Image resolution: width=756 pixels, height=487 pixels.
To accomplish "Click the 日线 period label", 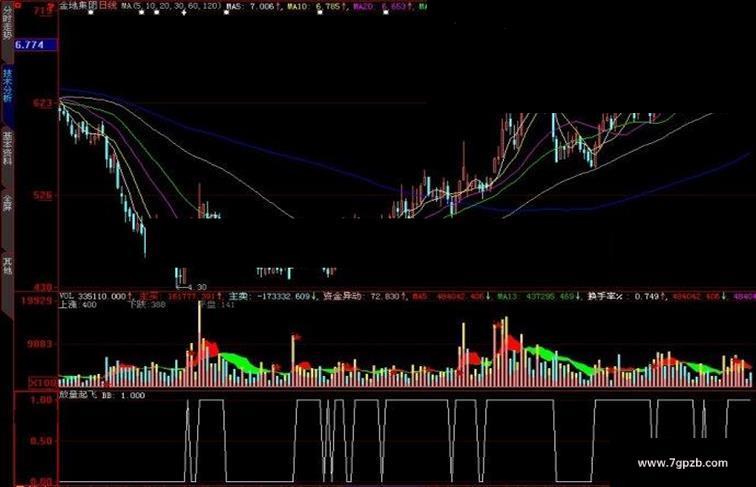I will click(108, 6).
